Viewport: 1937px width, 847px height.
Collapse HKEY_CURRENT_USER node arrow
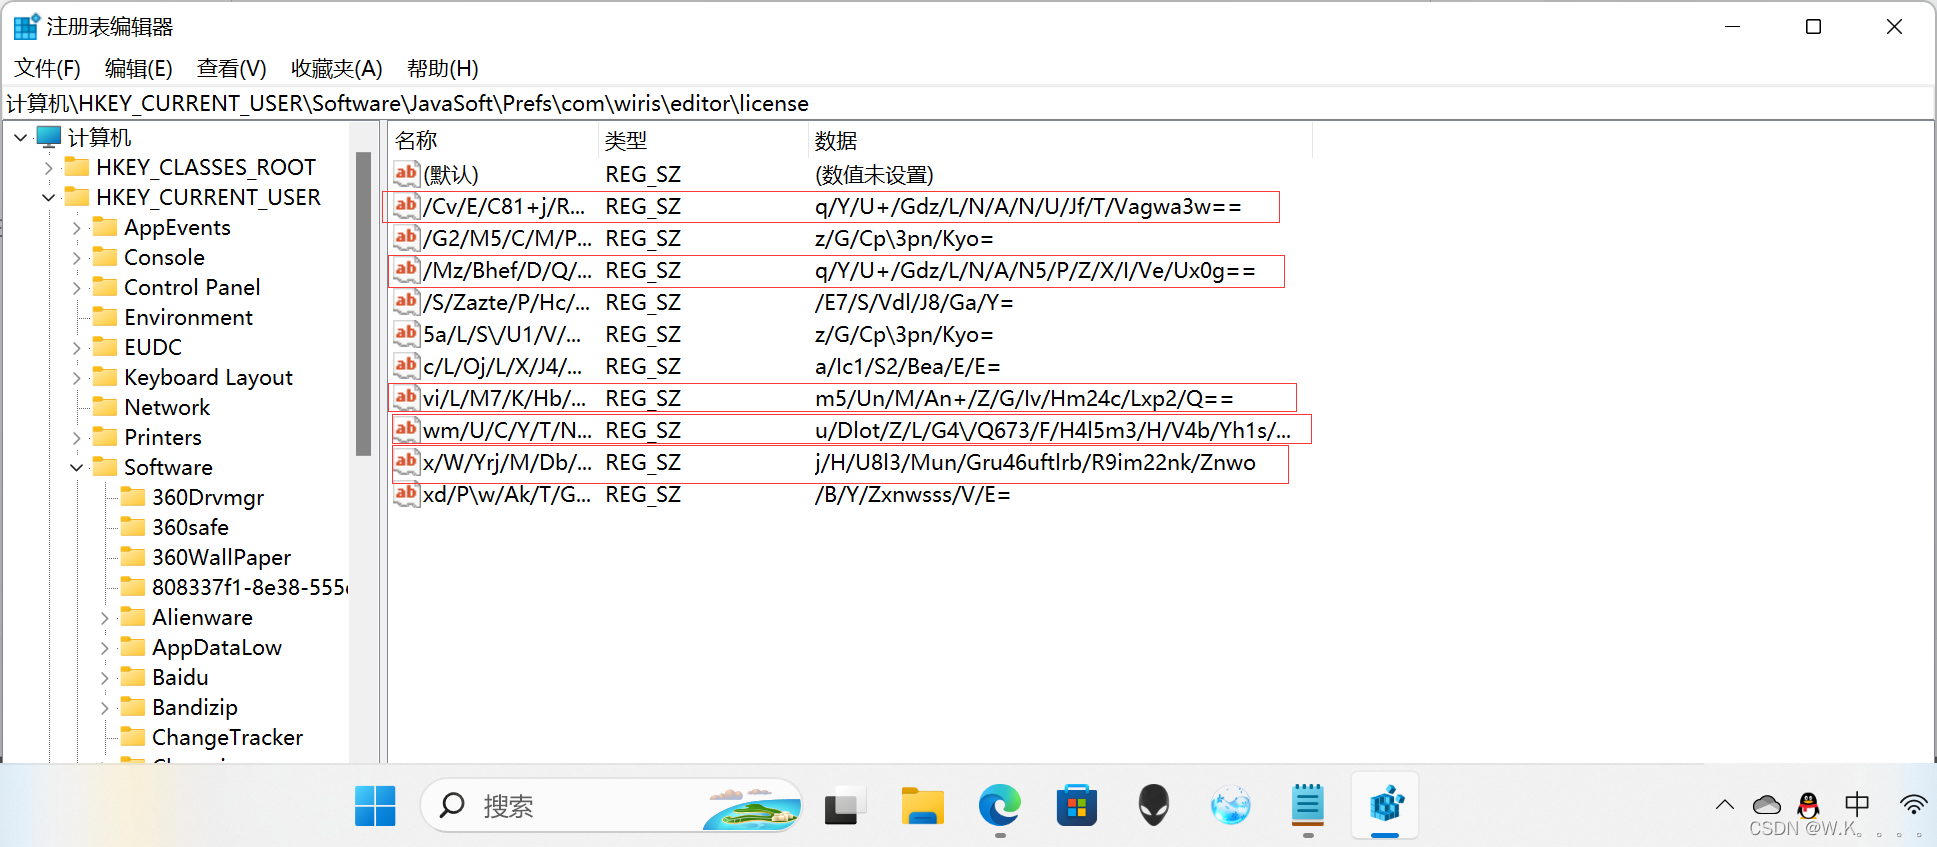(48, 197)
